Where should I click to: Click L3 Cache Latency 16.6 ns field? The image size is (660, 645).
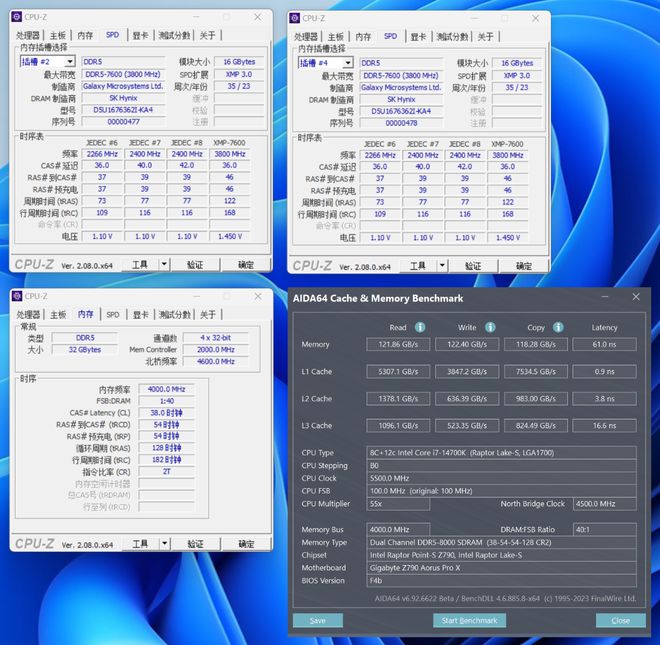click(604, 426)
